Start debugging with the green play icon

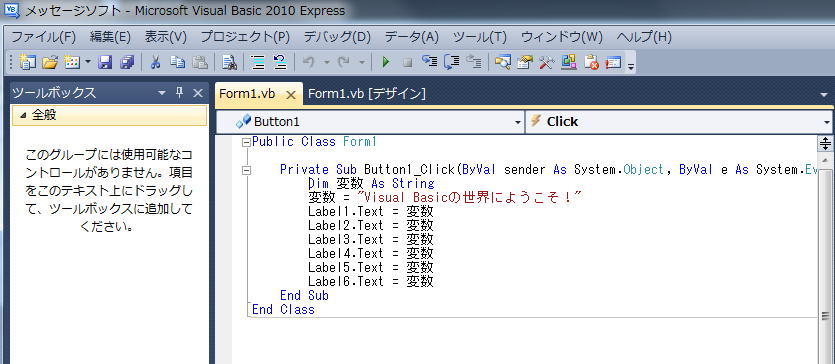point(386,63)
